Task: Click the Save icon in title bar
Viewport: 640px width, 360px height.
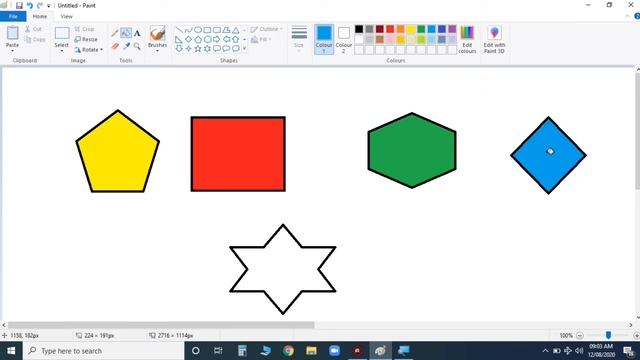Action: pos(19,6)
